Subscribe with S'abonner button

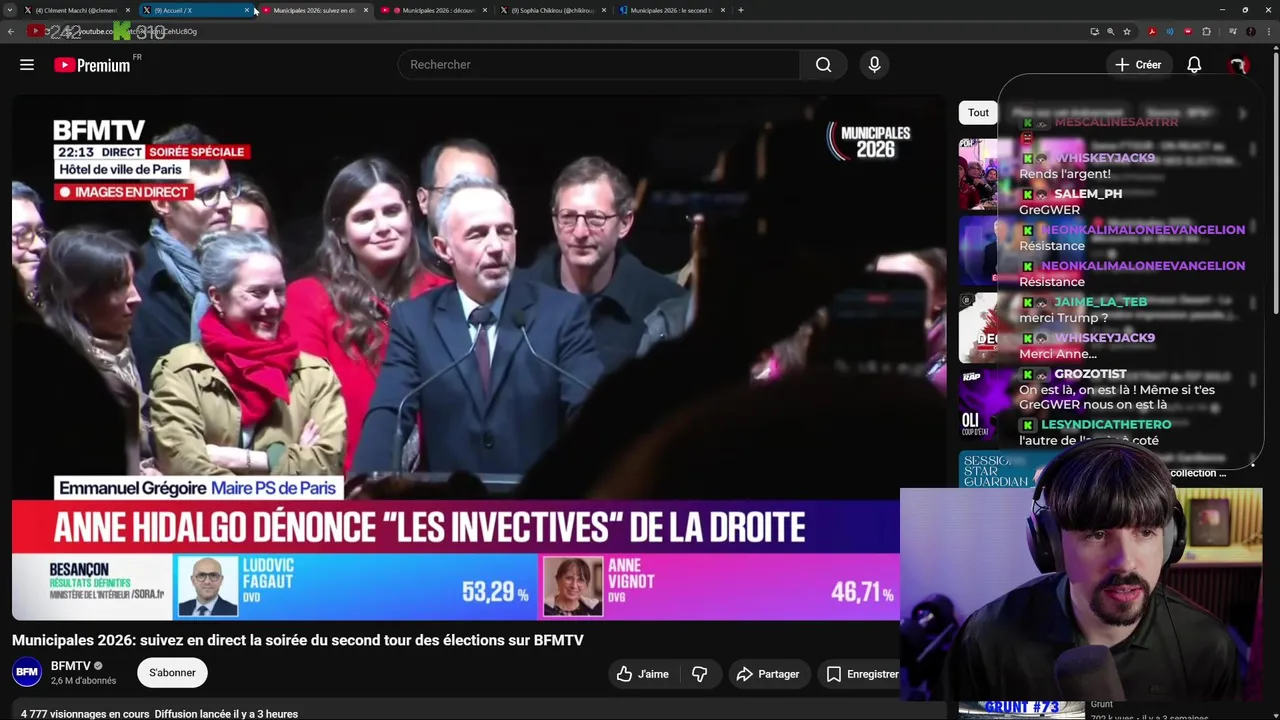(x=172, y=673)
